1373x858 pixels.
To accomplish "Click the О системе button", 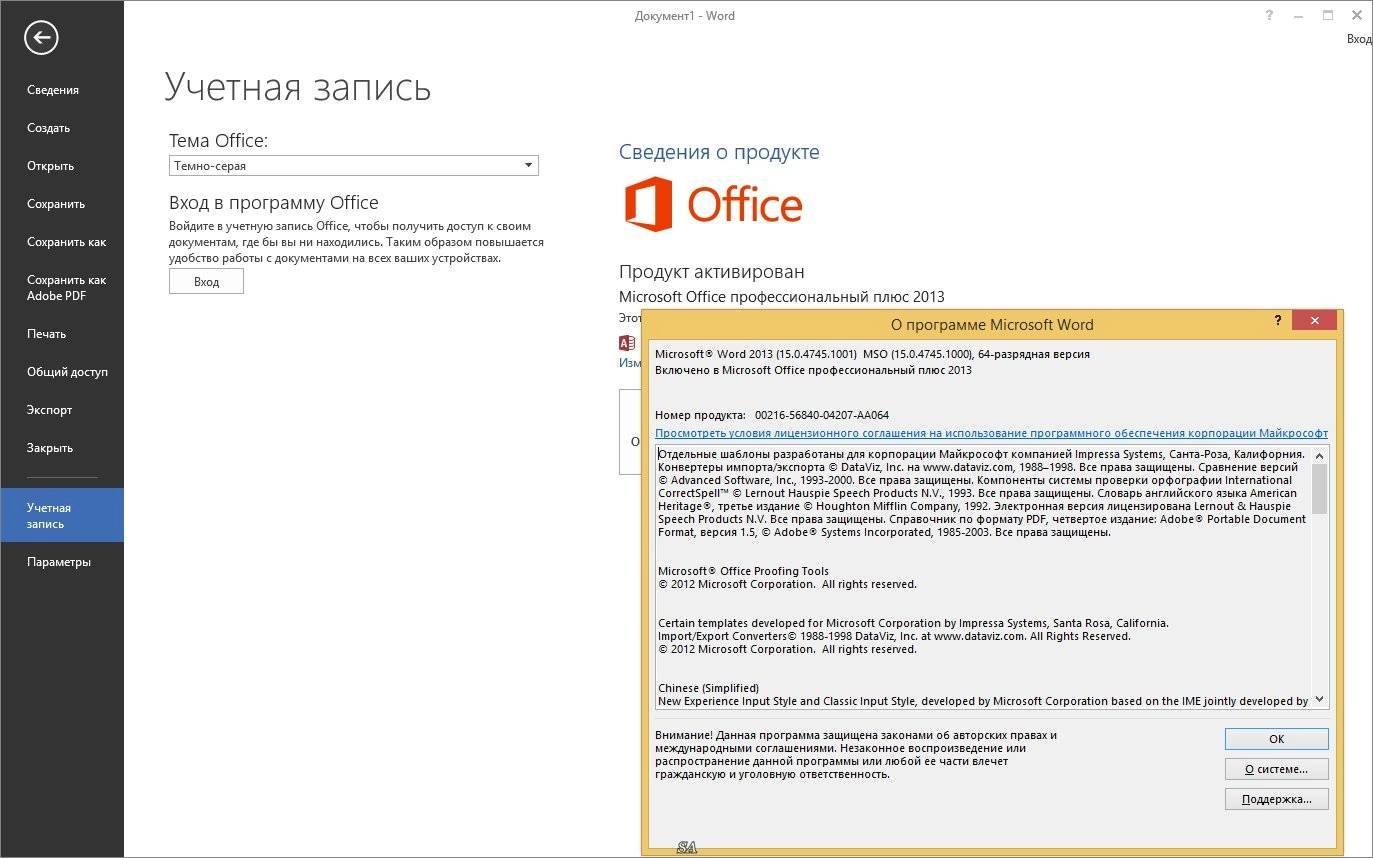I will (1276, 769).
